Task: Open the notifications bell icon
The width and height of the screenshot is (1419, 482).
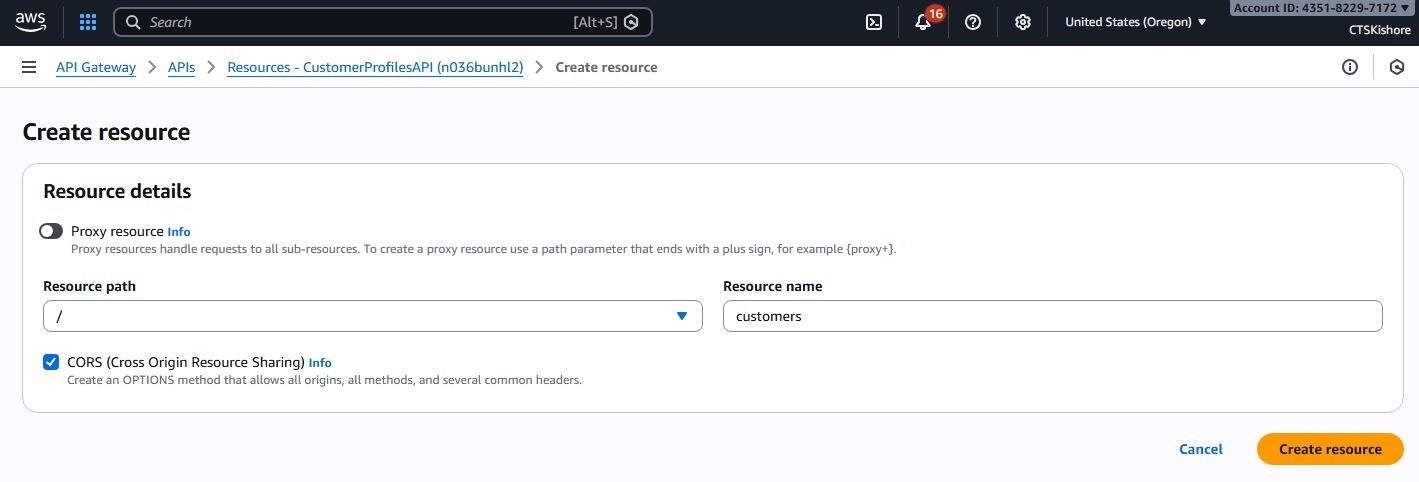Action: point(923,22)
